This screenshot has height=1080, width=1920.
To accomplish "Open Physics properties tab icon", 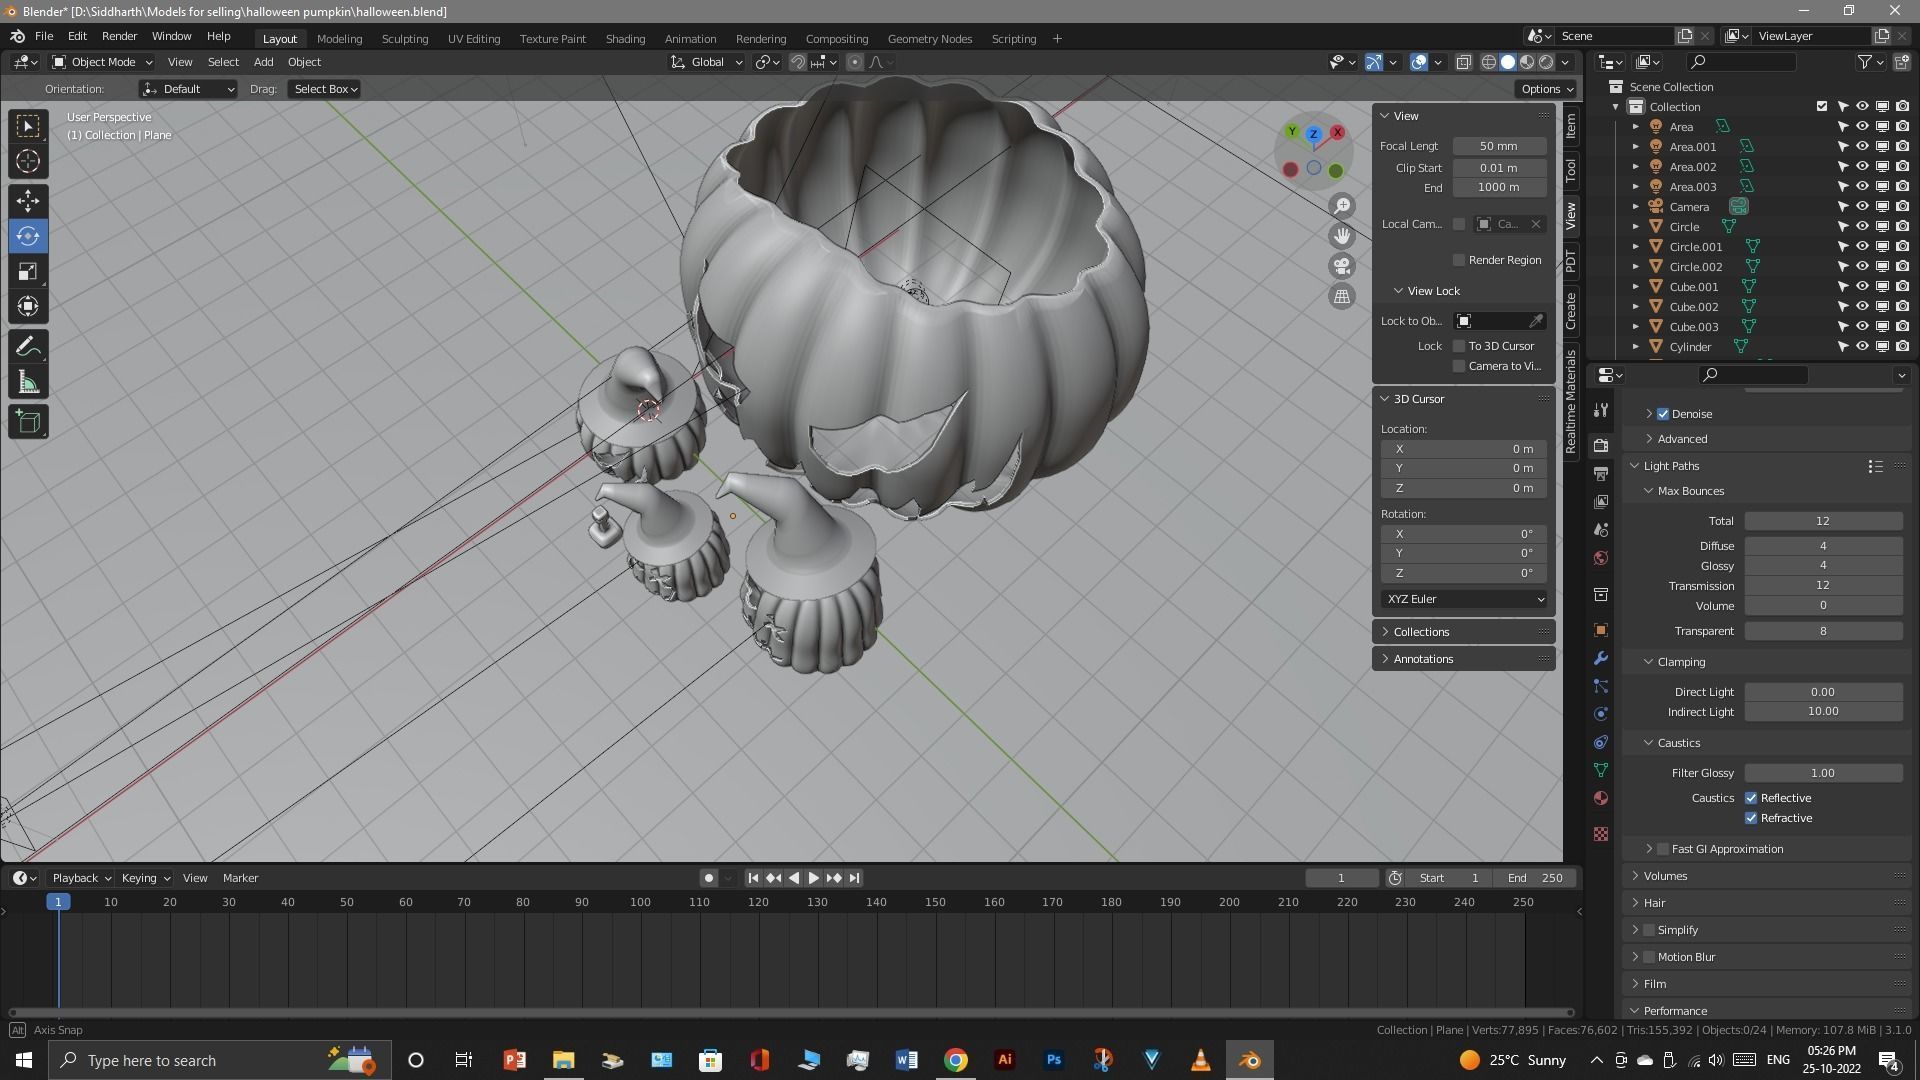I will (1601, 714).
